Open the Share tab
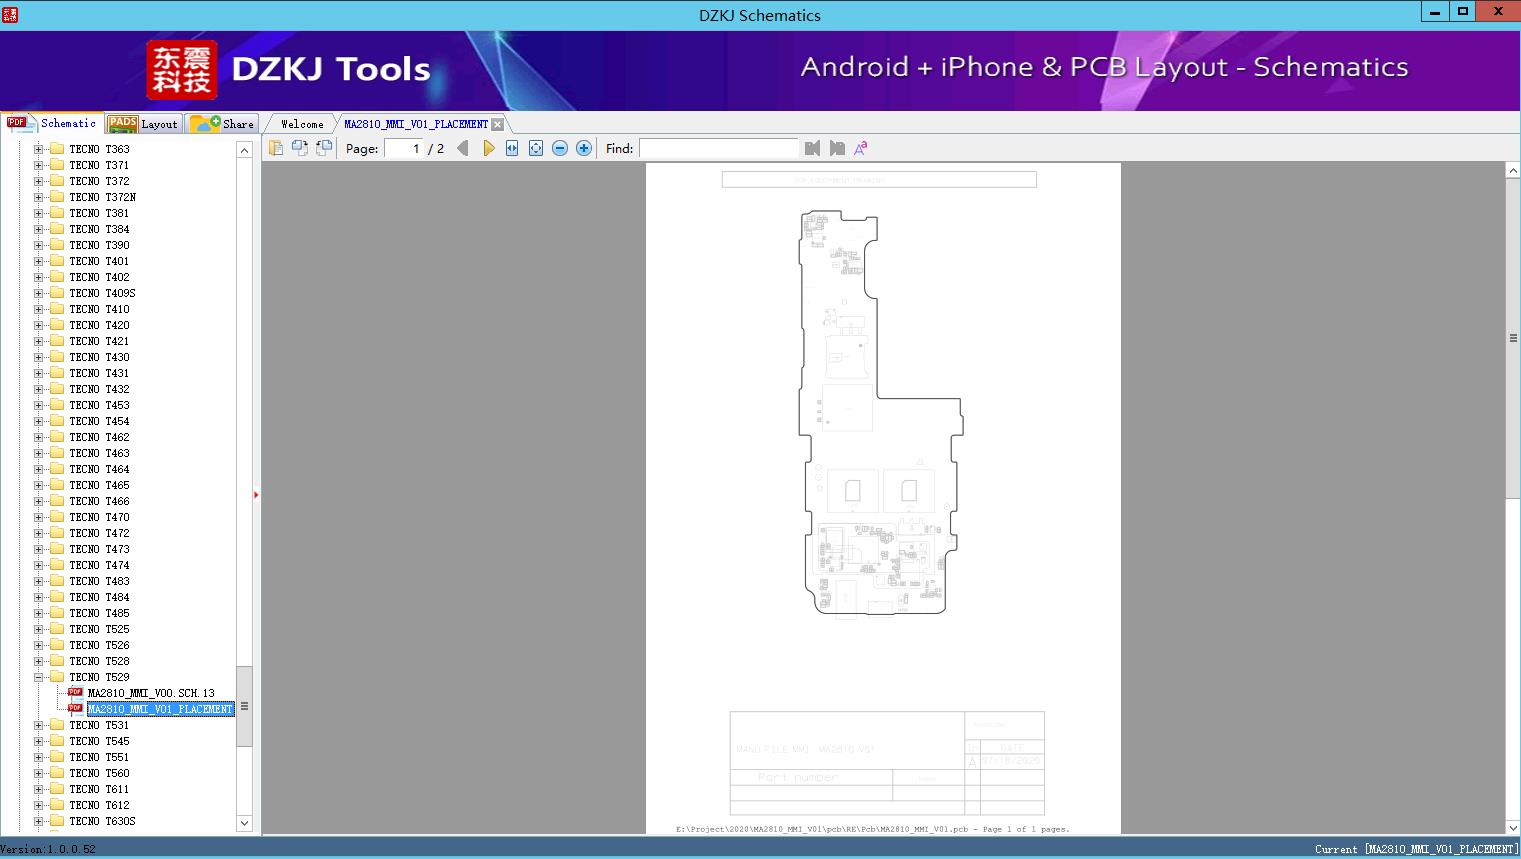Image resolution: width=1521 pixels, height=859 pixels. pyautogui.click(x=222, y=124)
